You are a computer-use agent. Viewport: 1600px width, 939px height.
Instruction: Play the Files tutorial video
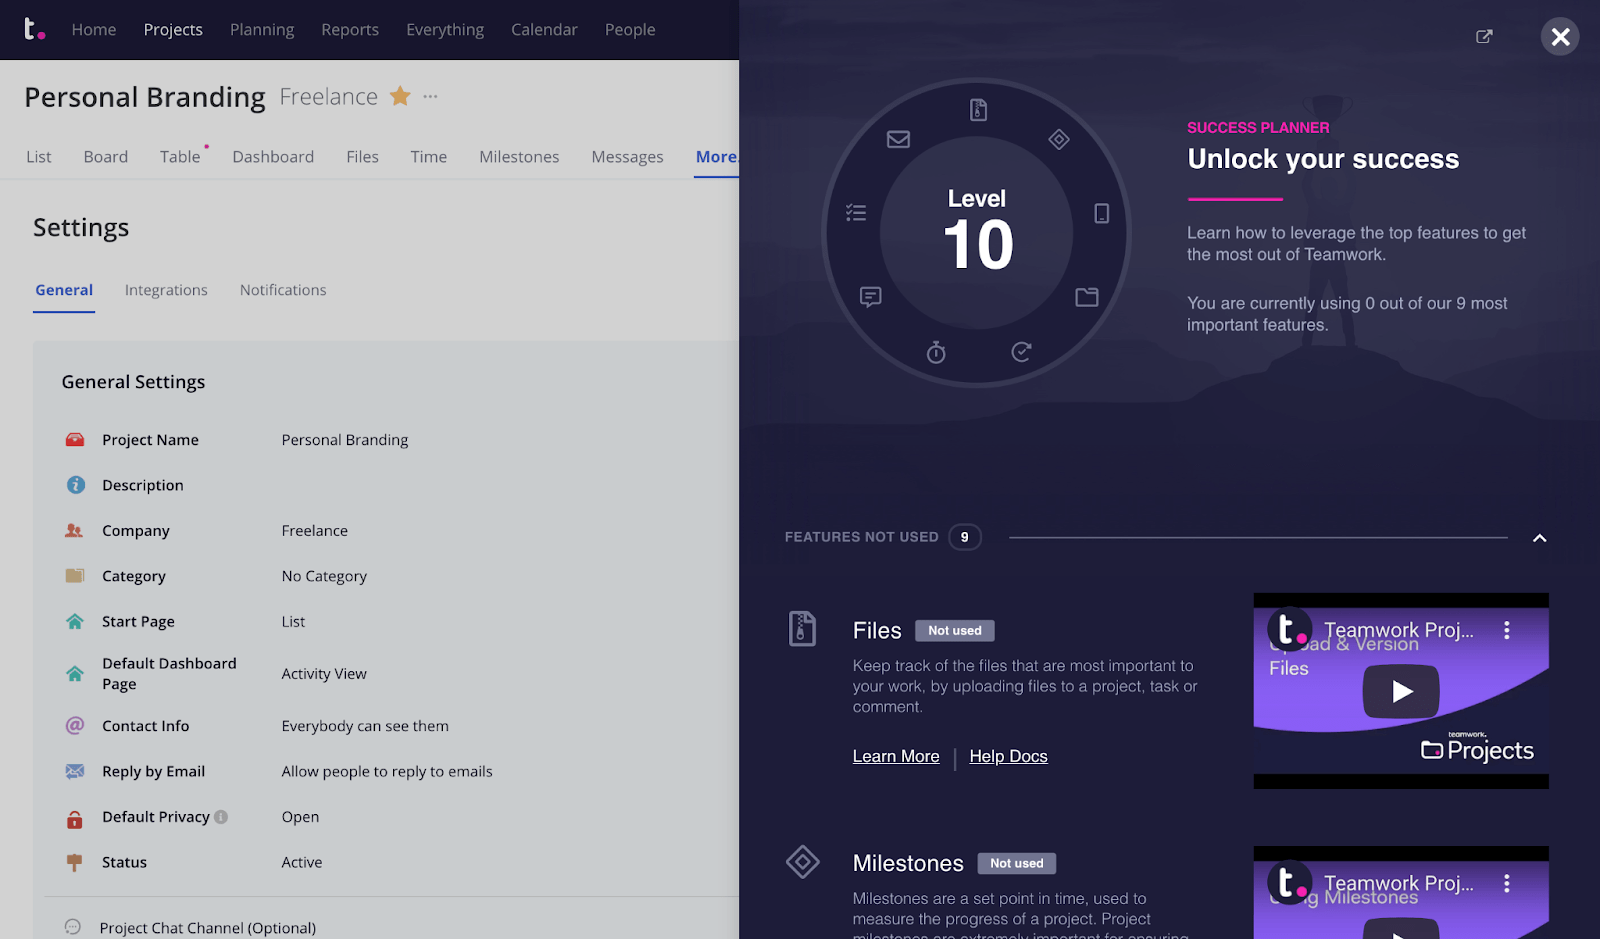click(1401, 691)
